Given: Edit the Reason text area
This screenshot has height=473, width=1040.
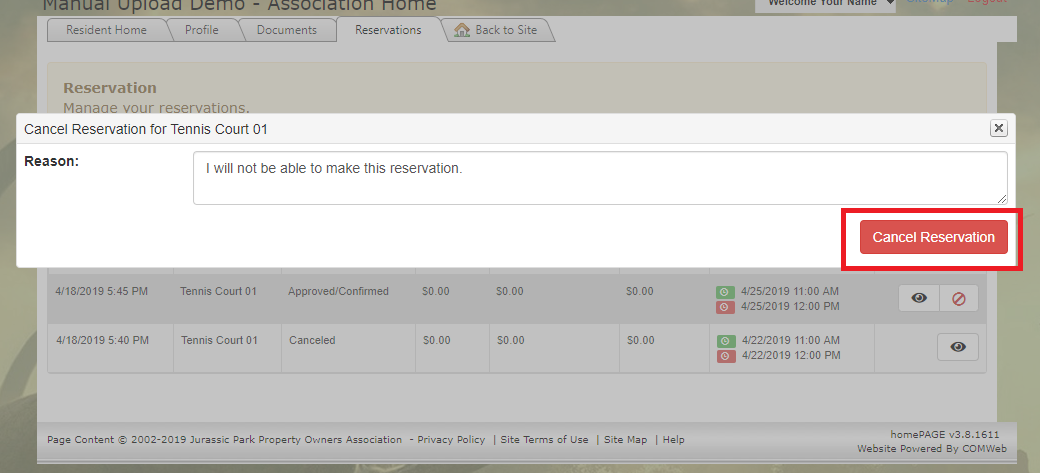Looking at the screenshot, I should coord(600,178).
